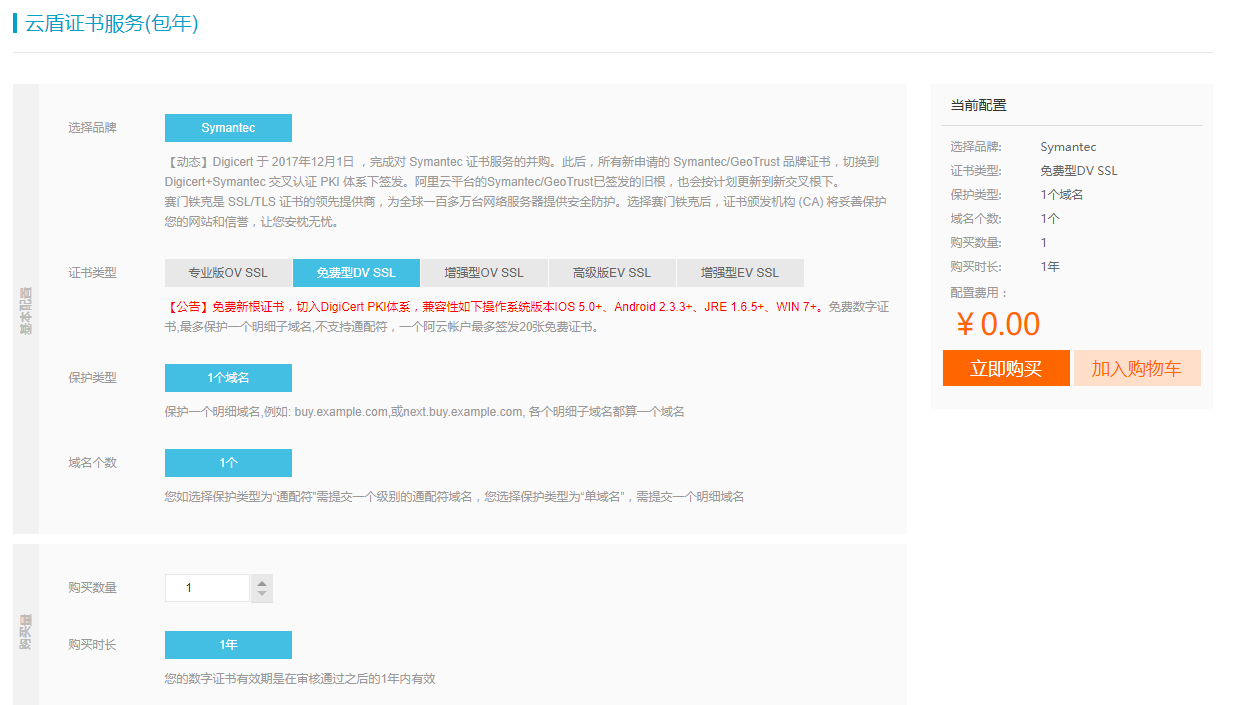The width and height of the screenshot is (1236, 705).
Task: Click the 购买数量 label beside quantity input
Action: point(92,588)
